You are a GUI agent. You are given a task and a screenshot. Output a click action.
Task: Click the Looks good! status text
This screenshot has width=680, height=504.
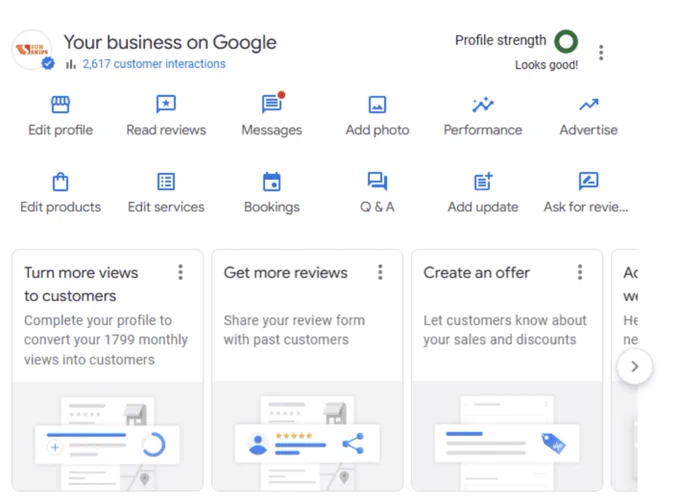(x=546, y=65)
